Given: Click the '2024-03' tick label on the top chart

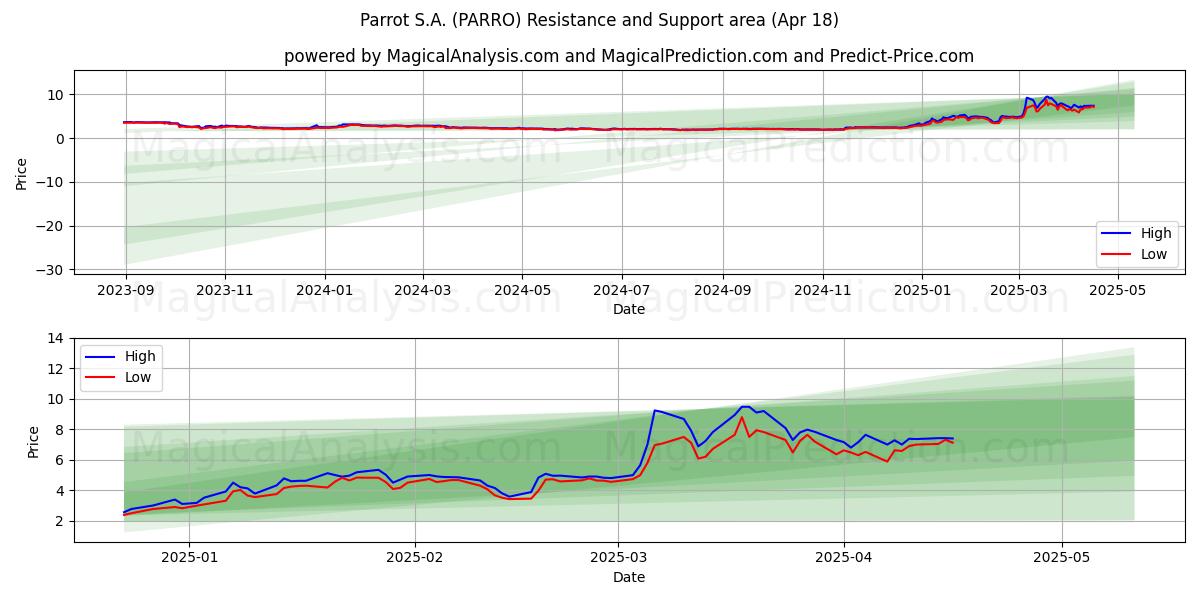Looking at the screenshot, I should point(422,289).
